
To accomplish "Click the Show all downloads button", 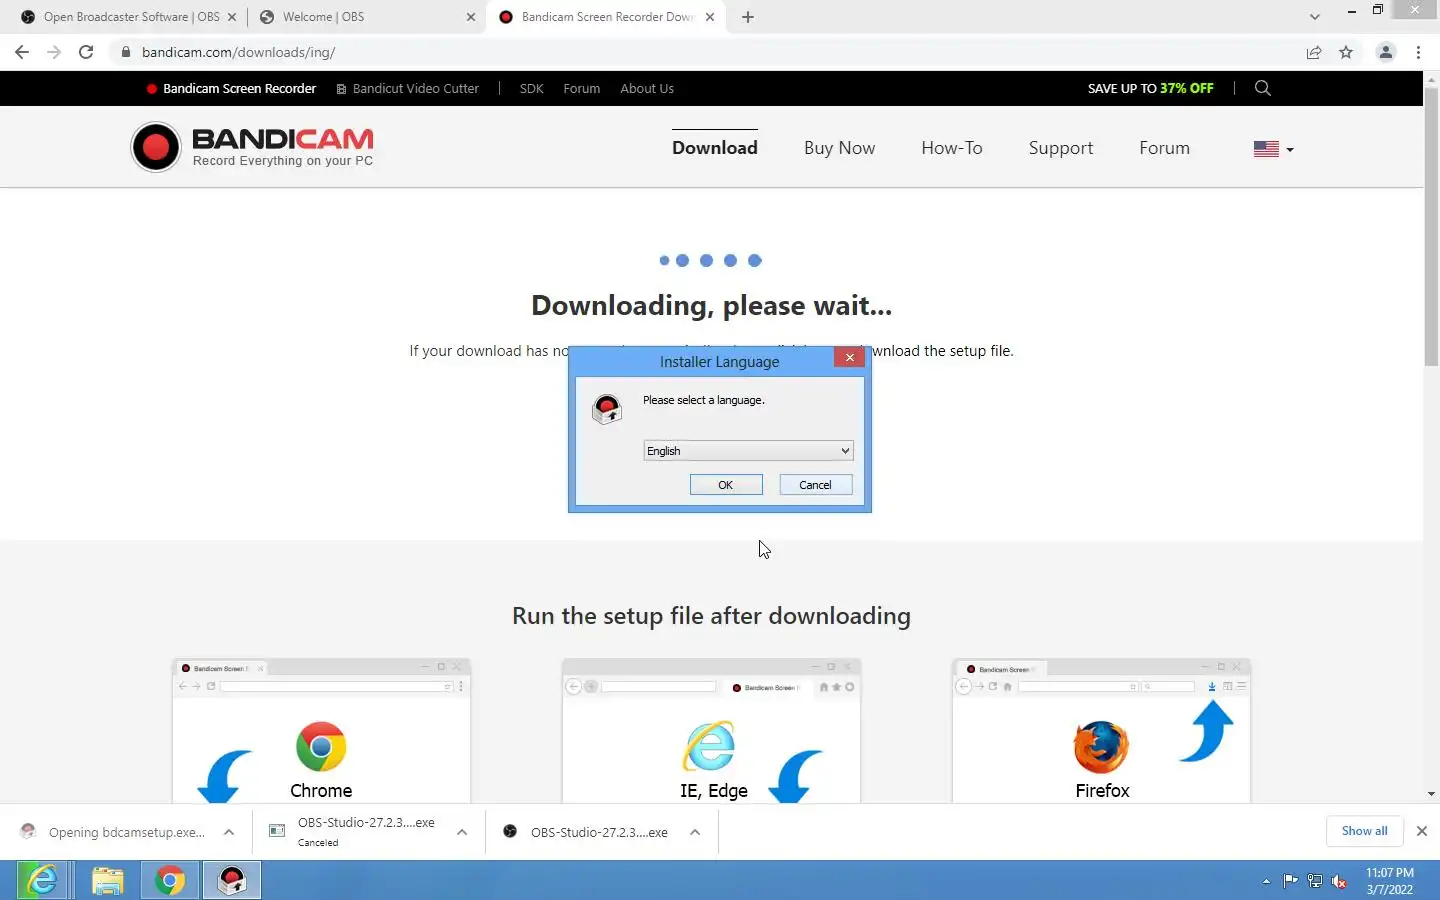I will [1364, 831].
